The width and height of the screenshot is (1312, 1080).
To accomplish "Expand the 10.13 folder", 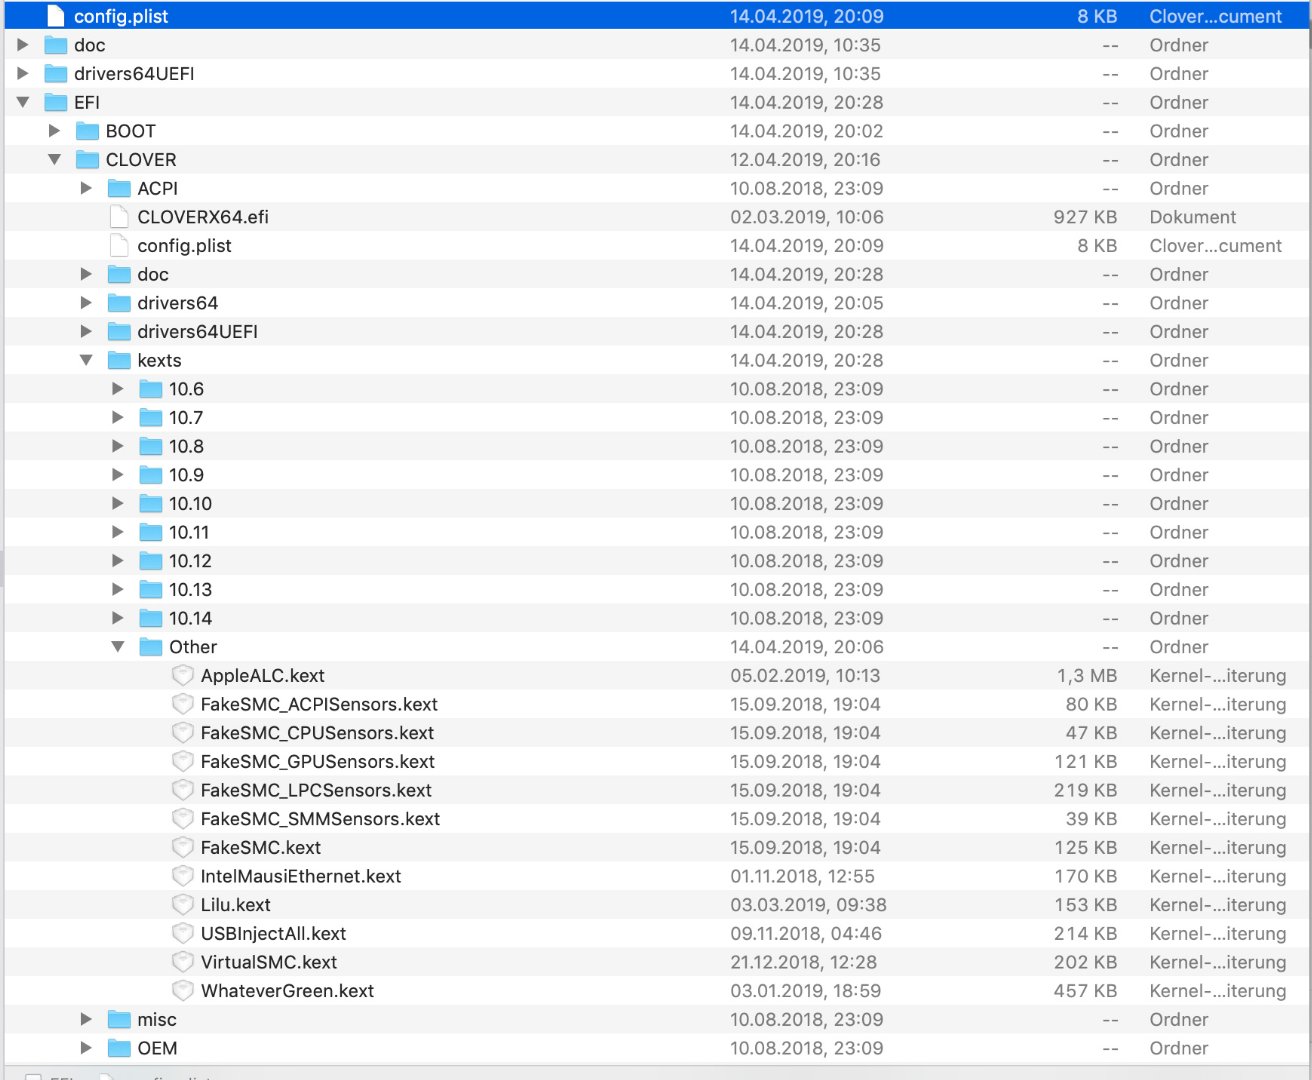I will point(118,590).
